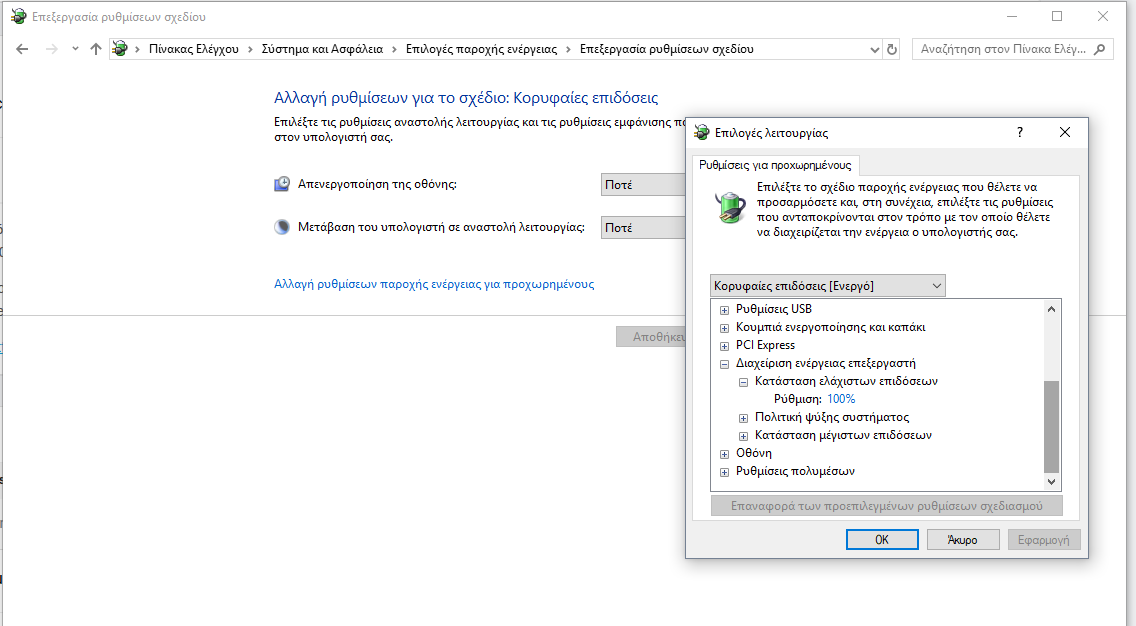1136x626 pixels.
Task: Expand Οθόνη node
Action: (724, 454)
